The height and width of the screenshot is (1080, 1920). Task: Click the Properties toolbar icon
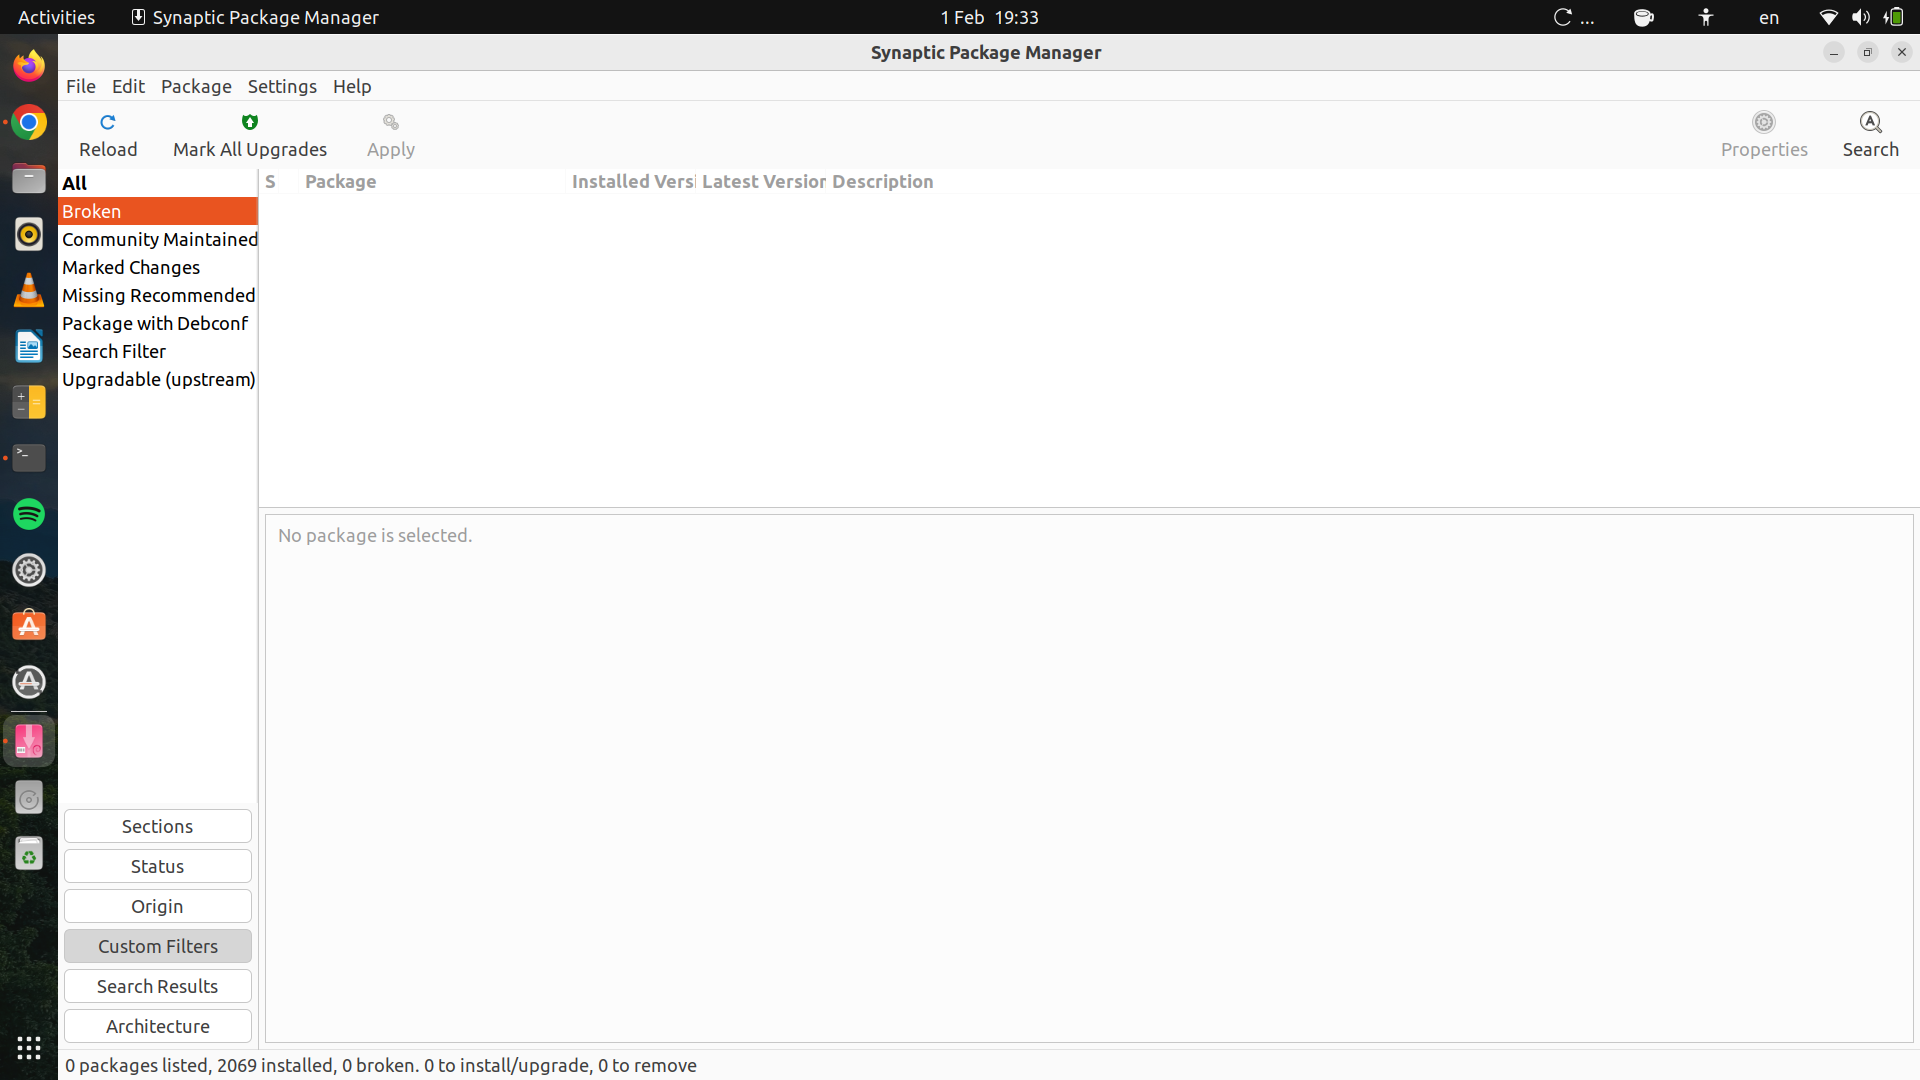(x=1764, y=122)
